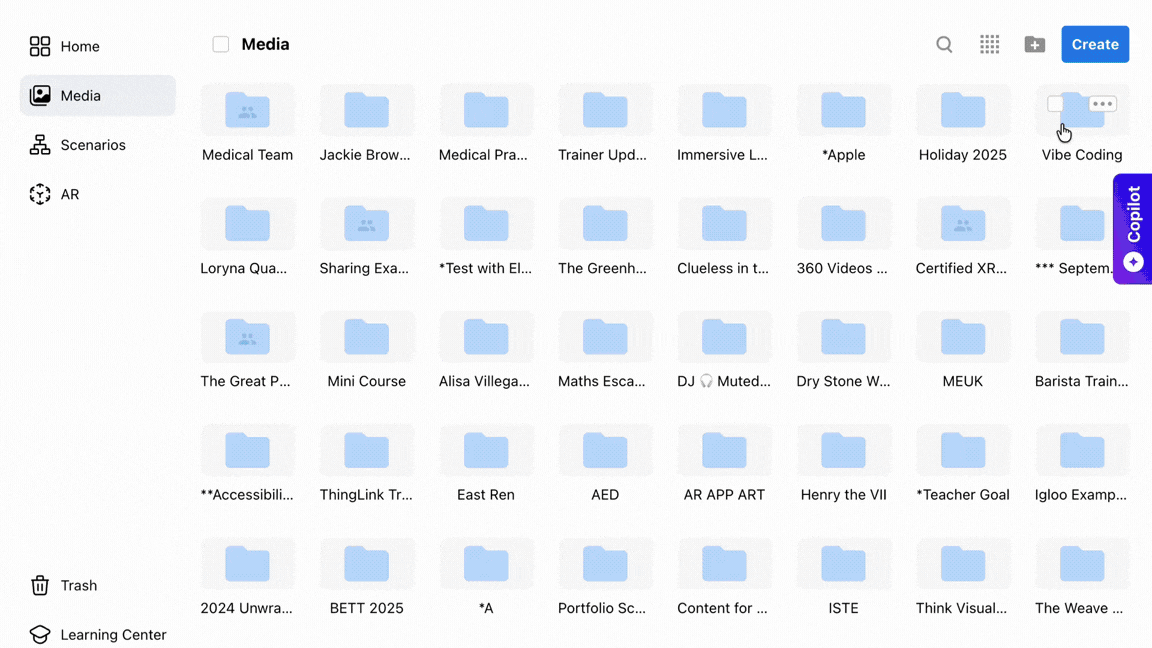This screenshot has height=648, width=1152.
Task: Open the search icon in the header
Action: coord(944,45)
